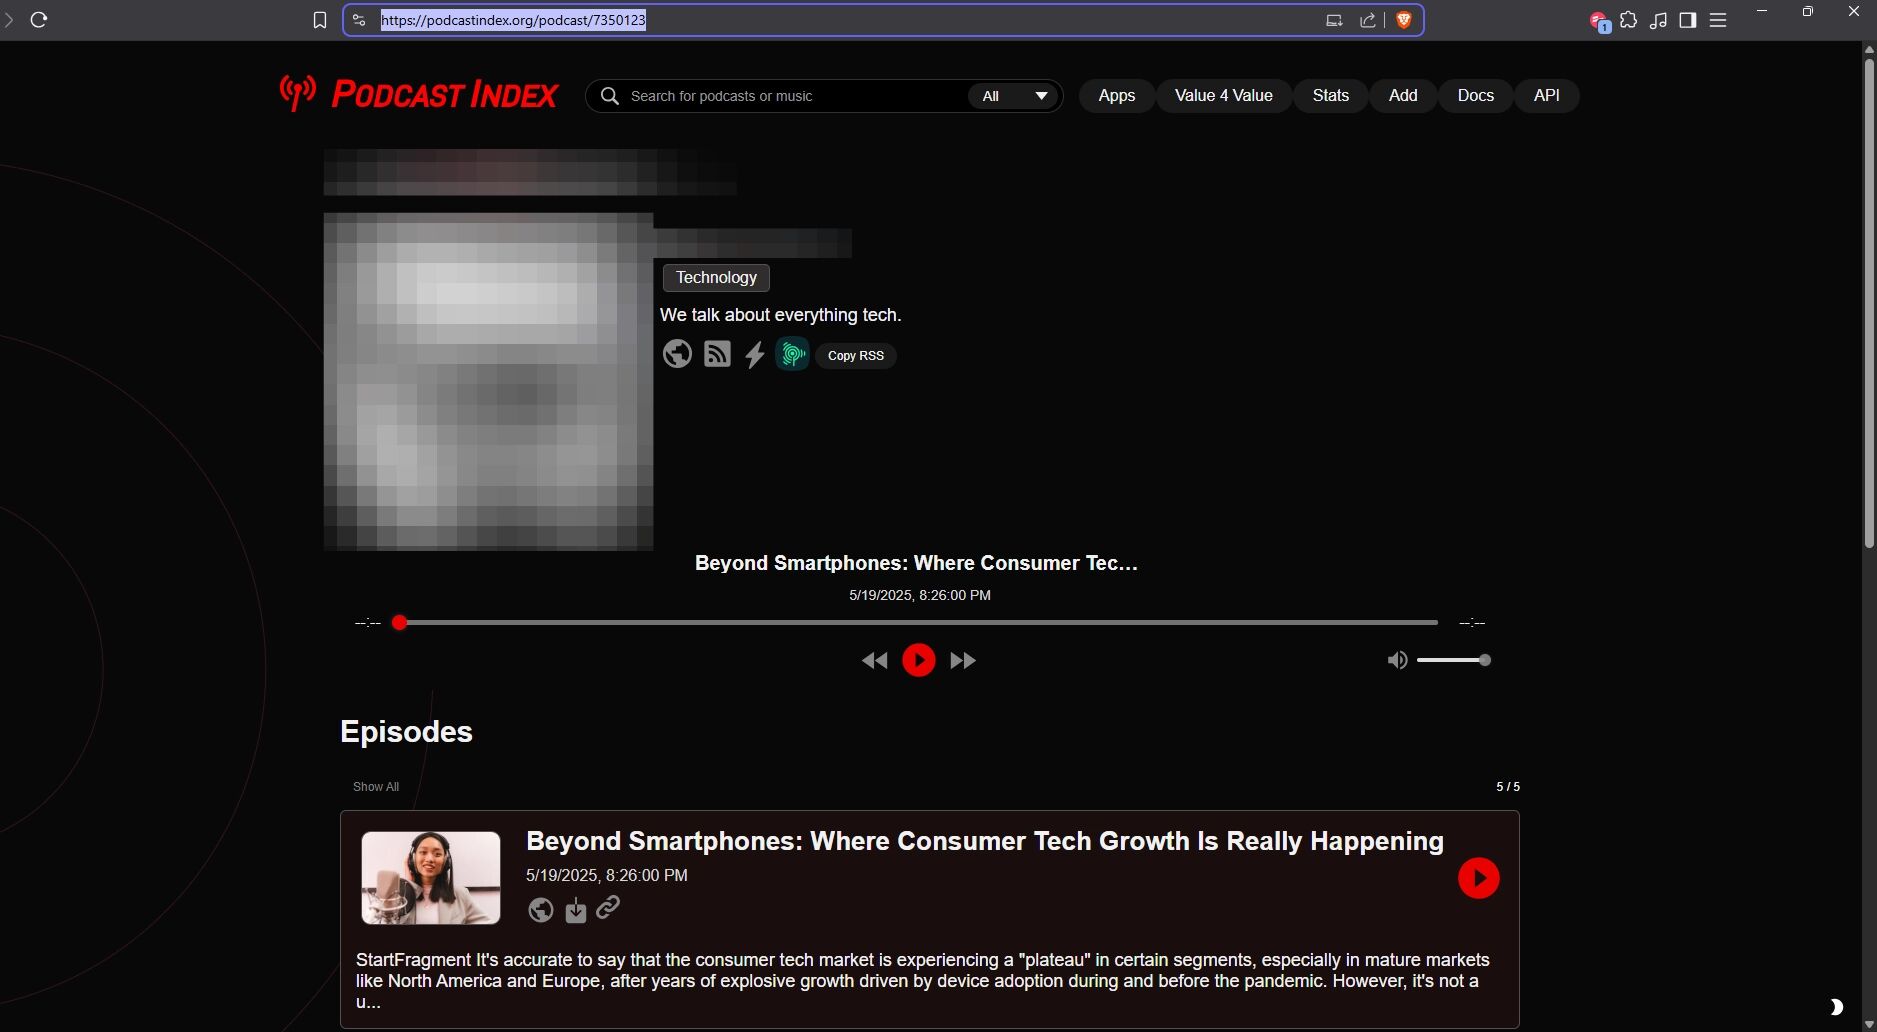Screen dimensions: 1877x1032
Task: Open the extensions puzzle-piece icon
Action: point(1628,20)
